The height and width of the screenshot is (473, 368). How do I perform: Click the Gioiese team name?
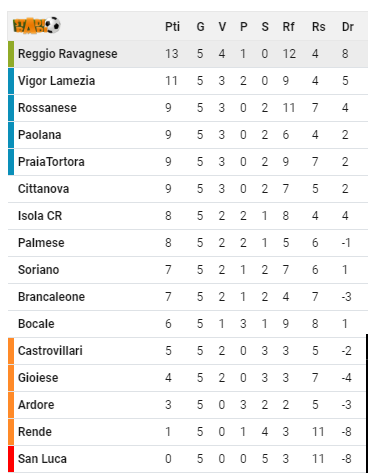(x=38, y=378)
